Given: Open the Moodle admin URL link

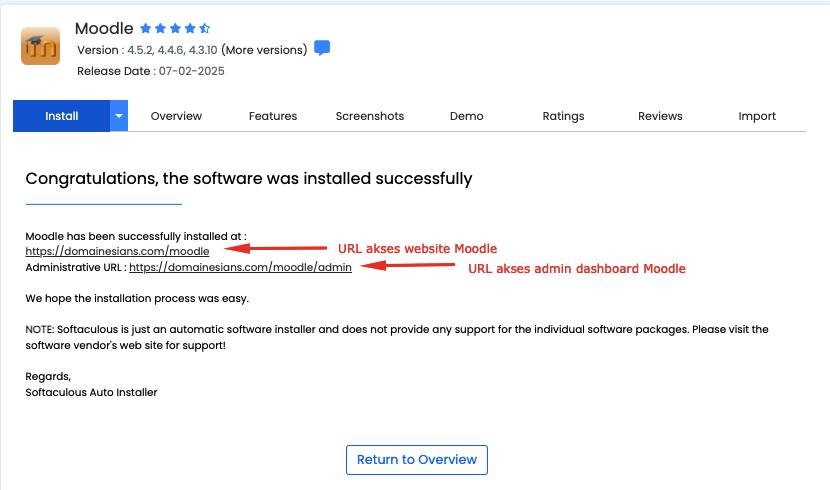Looking at the screenshot, I should pos(240,268).
